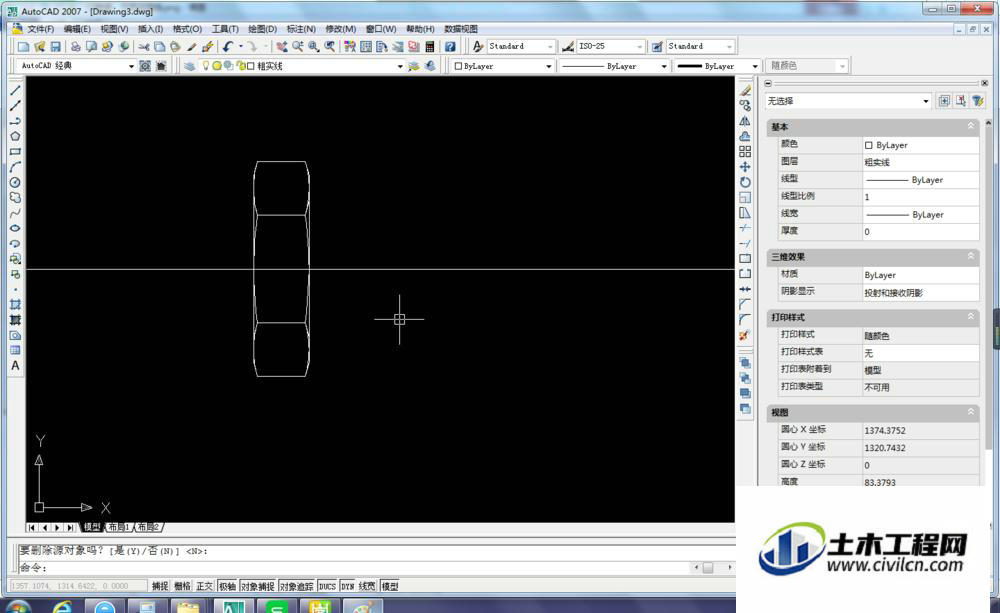The width and height of the screenshot is (1000, 613).
Task: Collapse the 打印样式 properties section
Action: (971, 316)
